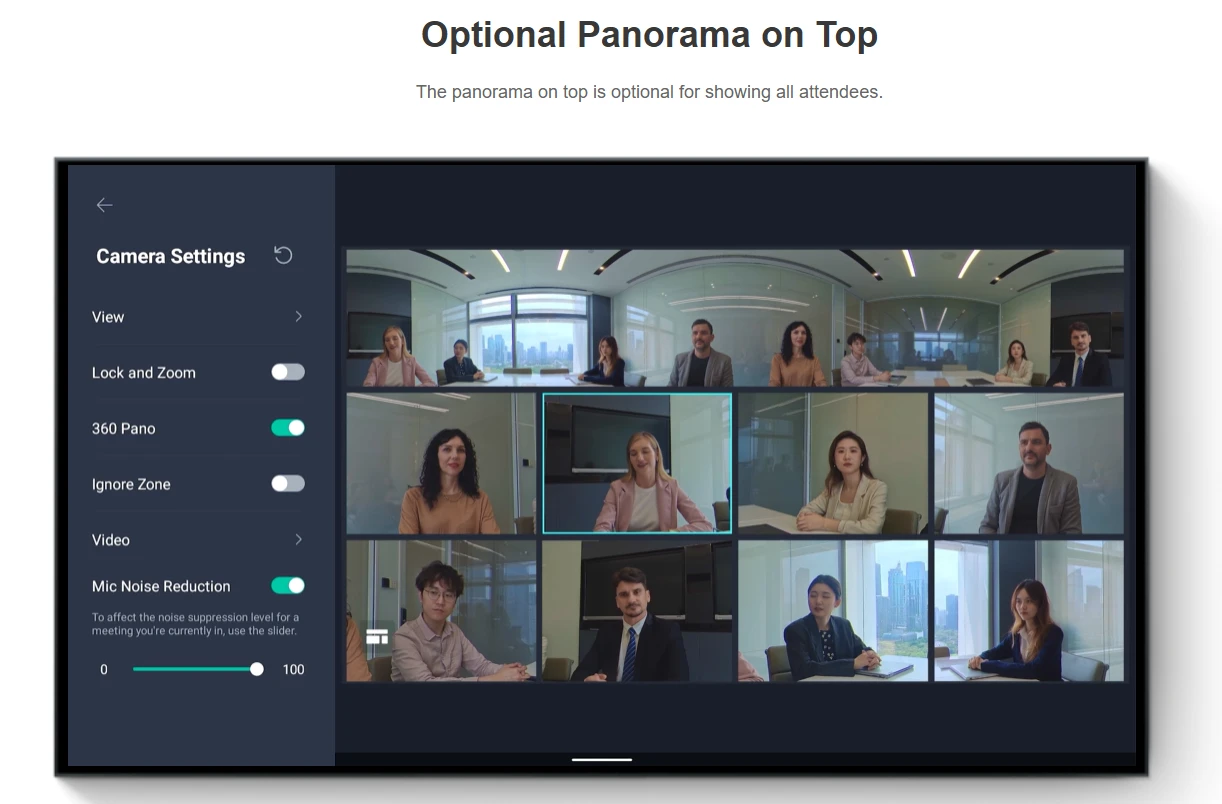1222x804 pixels.
Task: Enable the Ignore Zone switch
Action: [x=288, y=484]
